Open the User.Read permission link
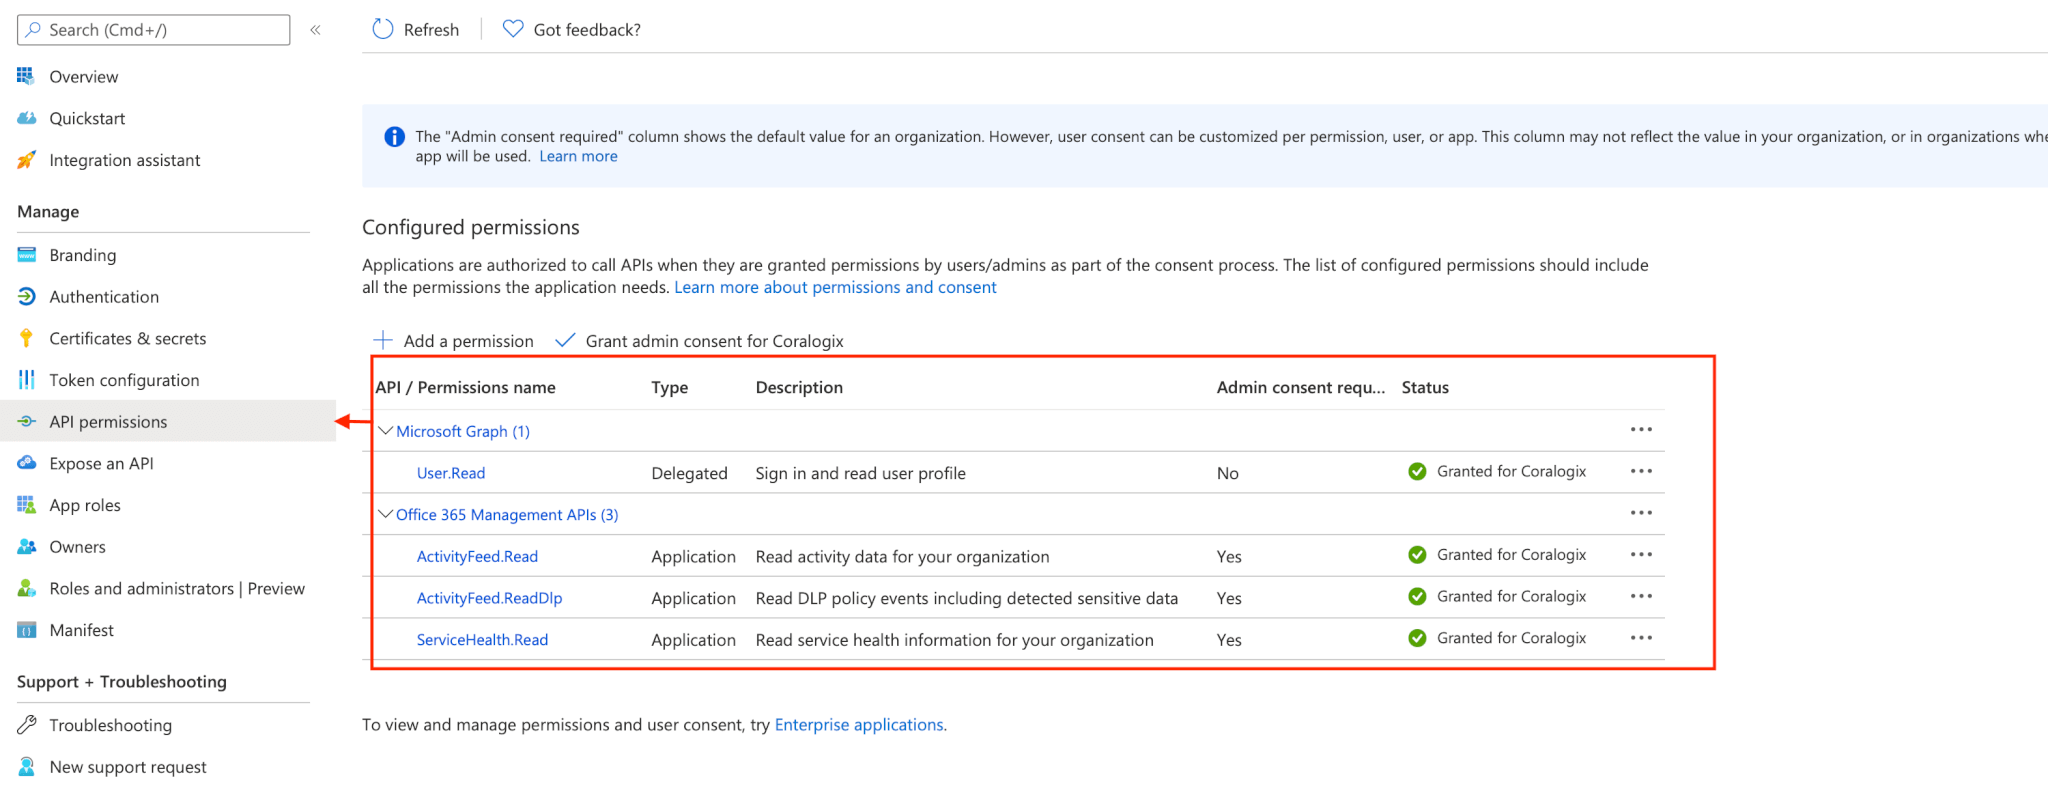 [x=451, y=473]
